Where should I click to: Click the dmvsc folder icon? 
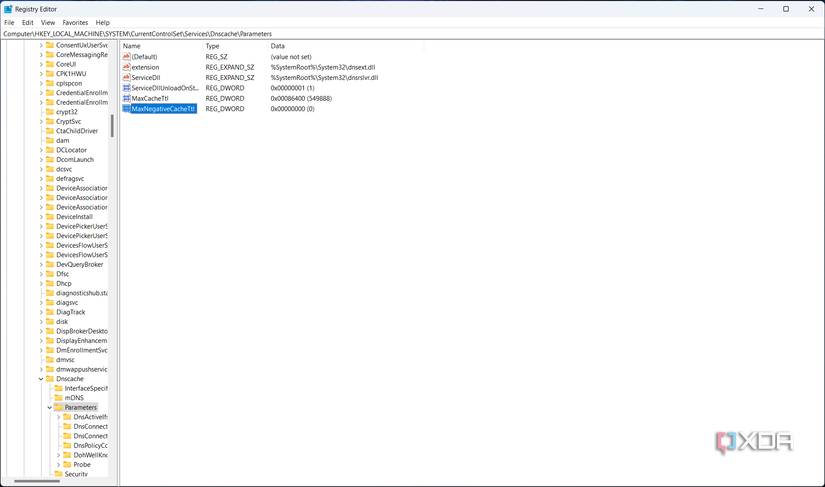(x=50, y=360)
